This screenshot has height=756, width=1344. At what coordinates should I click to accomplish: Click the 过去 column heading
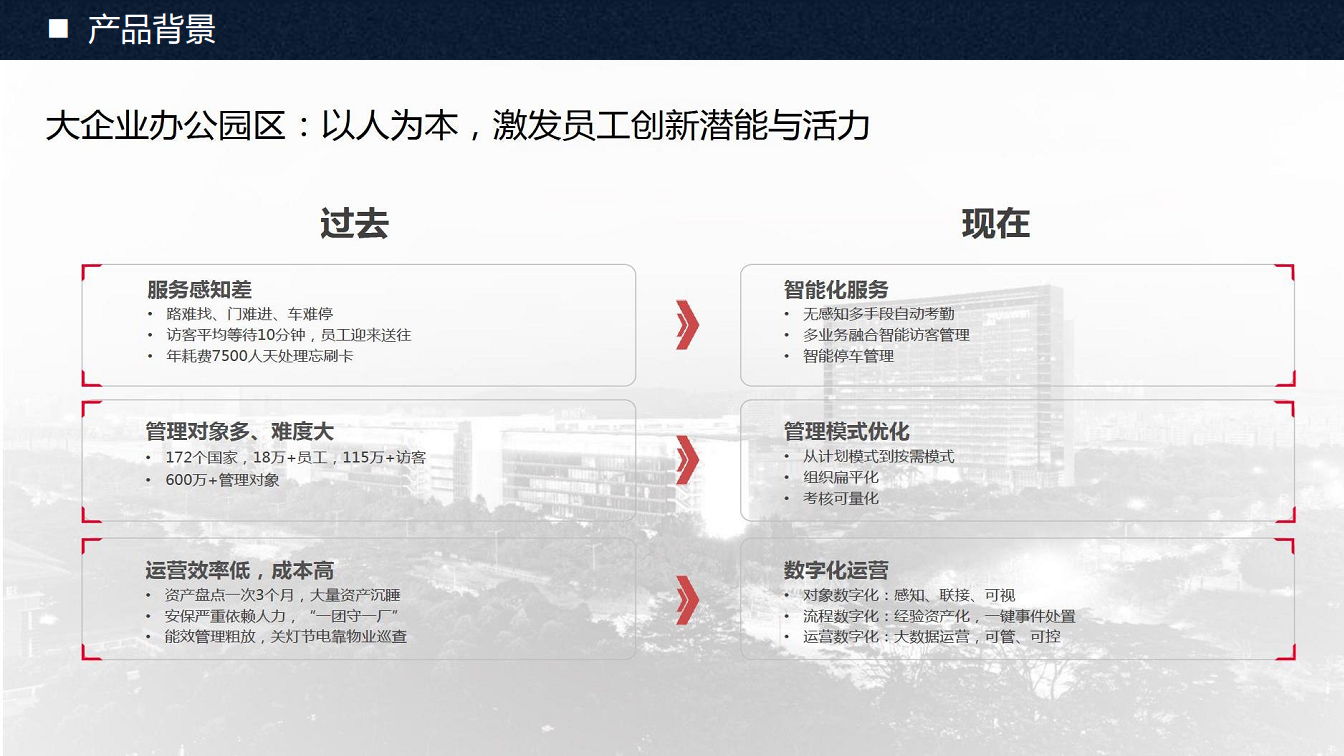[354, 223]
